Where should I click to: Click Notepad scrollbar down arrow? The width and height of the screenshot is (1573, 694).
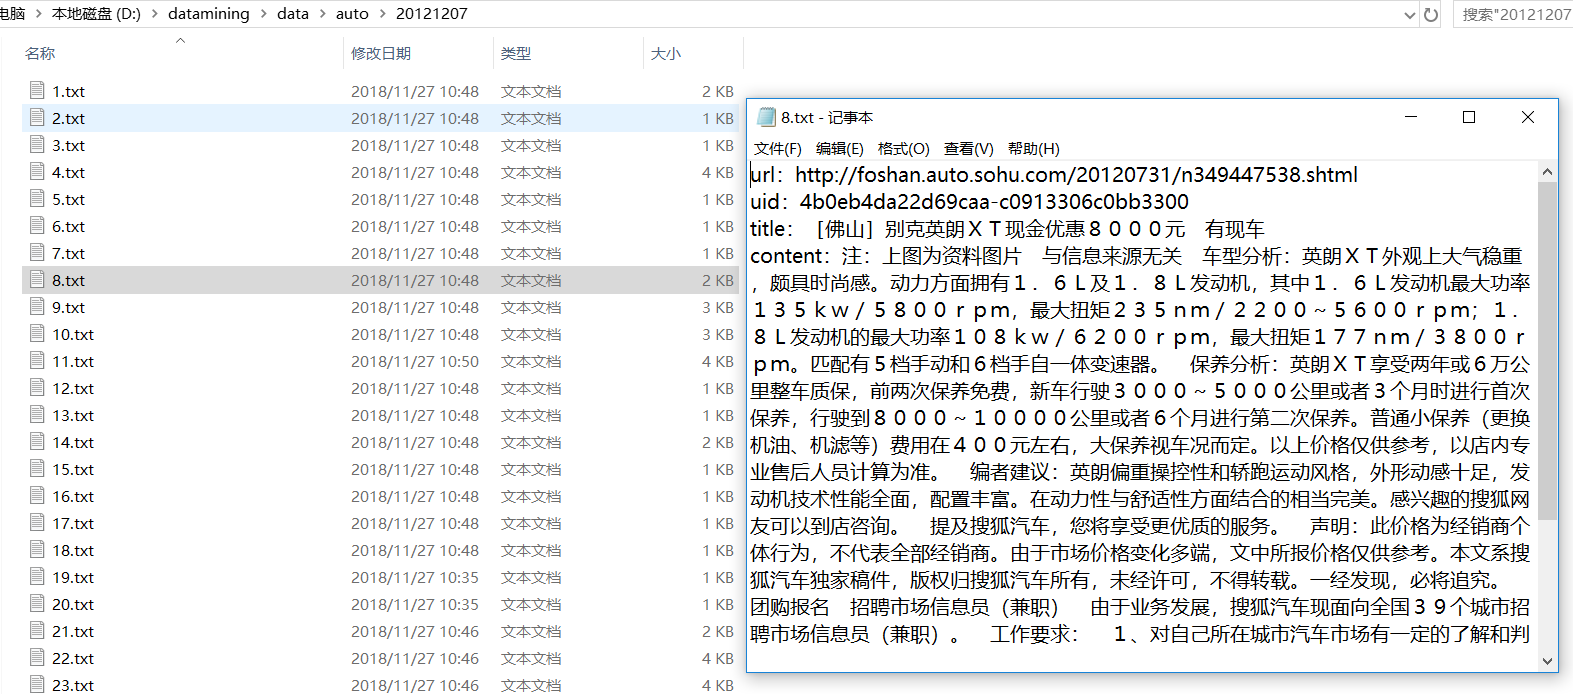pos(1547,661)
